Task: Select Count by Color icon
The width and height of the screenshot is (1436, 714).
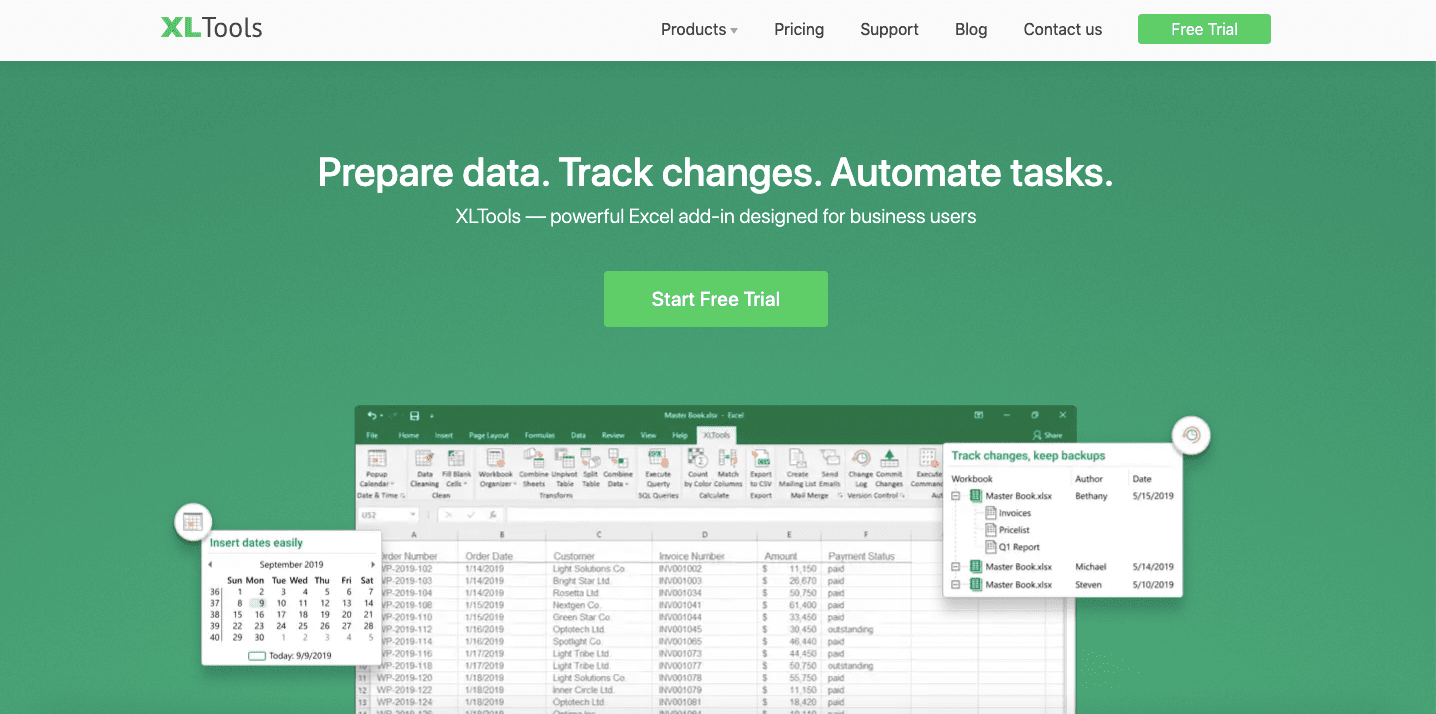Action: (698, 467)
